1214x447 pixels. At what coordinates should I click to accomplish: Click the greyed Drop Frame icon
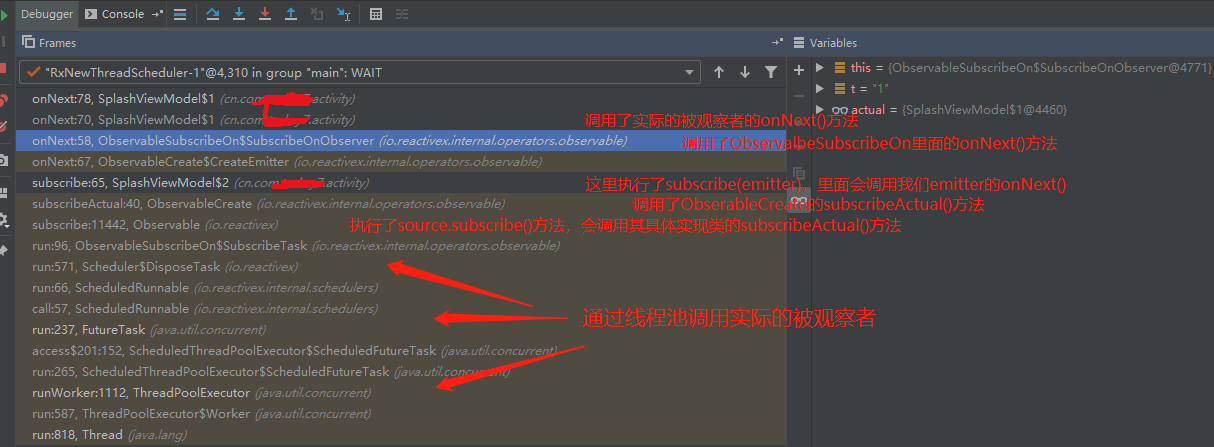[x=317, y=14]
